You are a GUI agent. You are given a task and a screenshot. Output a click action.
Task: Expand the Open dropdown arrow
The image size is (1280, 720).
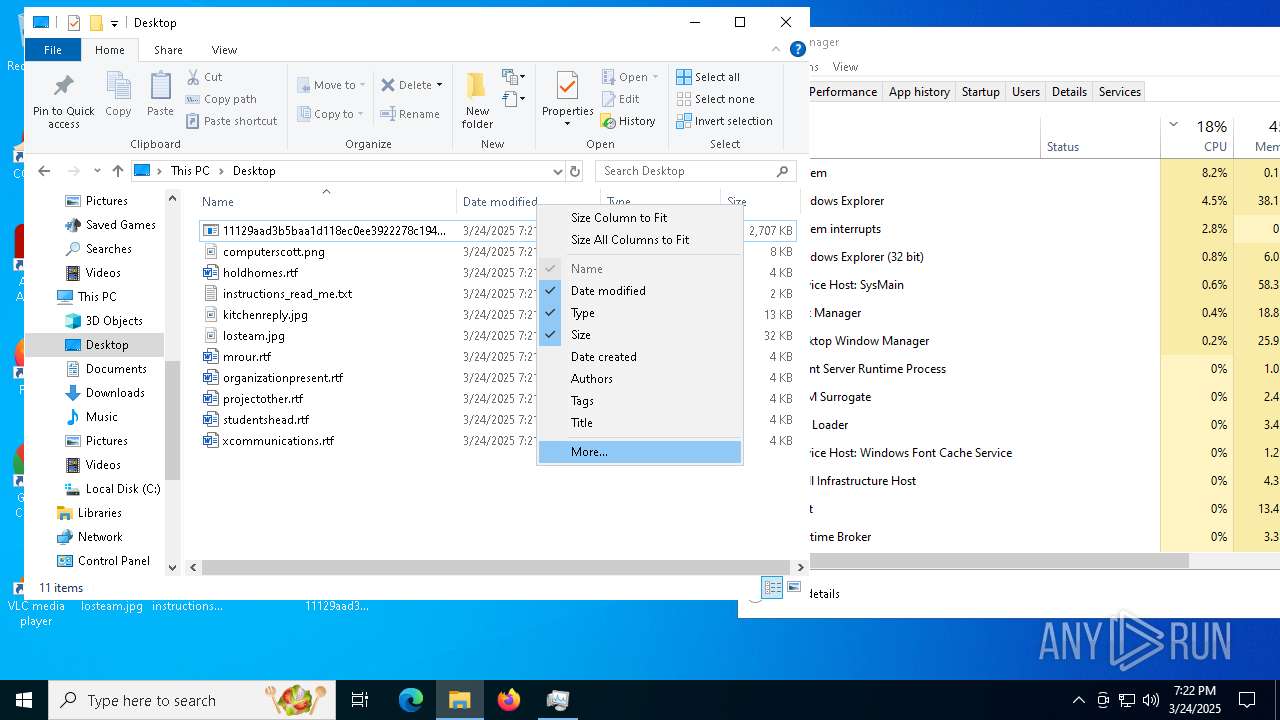tap(655, 77)
